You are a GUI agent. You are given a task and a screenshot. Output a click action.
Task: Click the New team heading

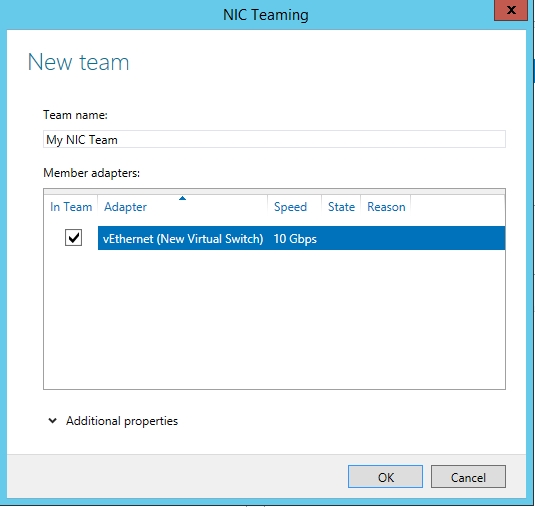coord(78,62)
